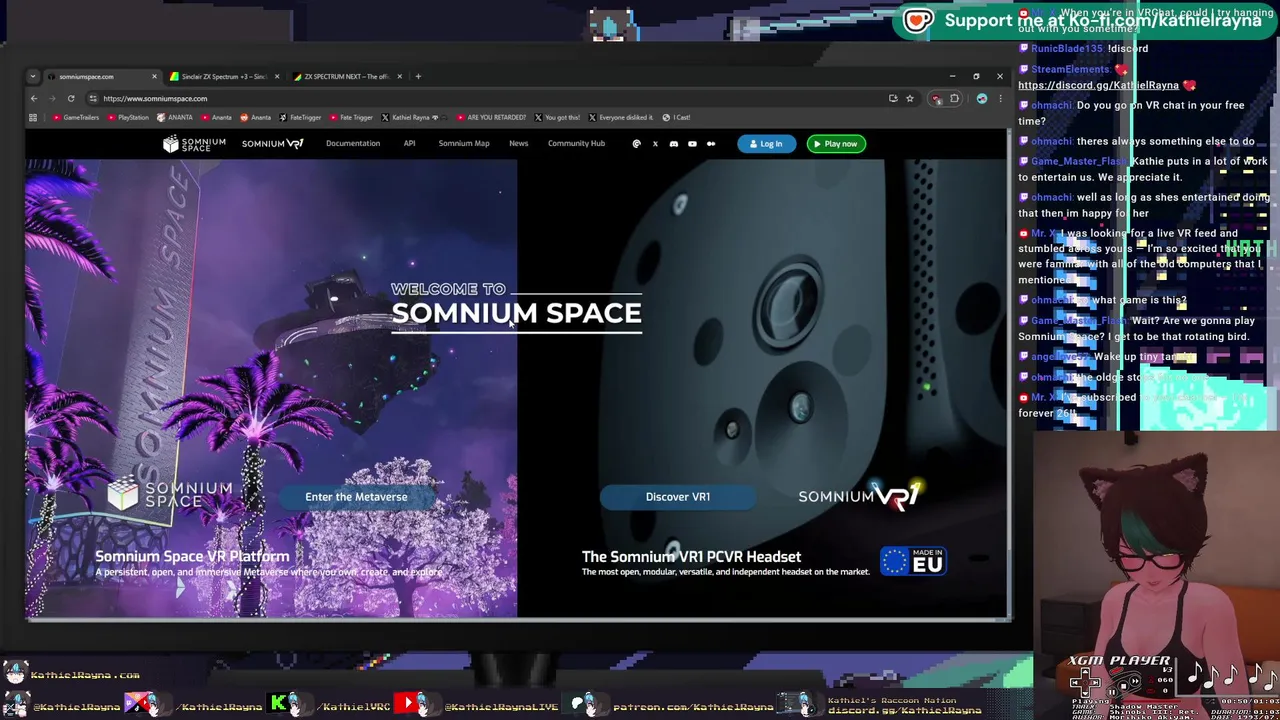Open the Extensions puzzle icon
Screen dimensions: 1280x720
pos(954,98)
